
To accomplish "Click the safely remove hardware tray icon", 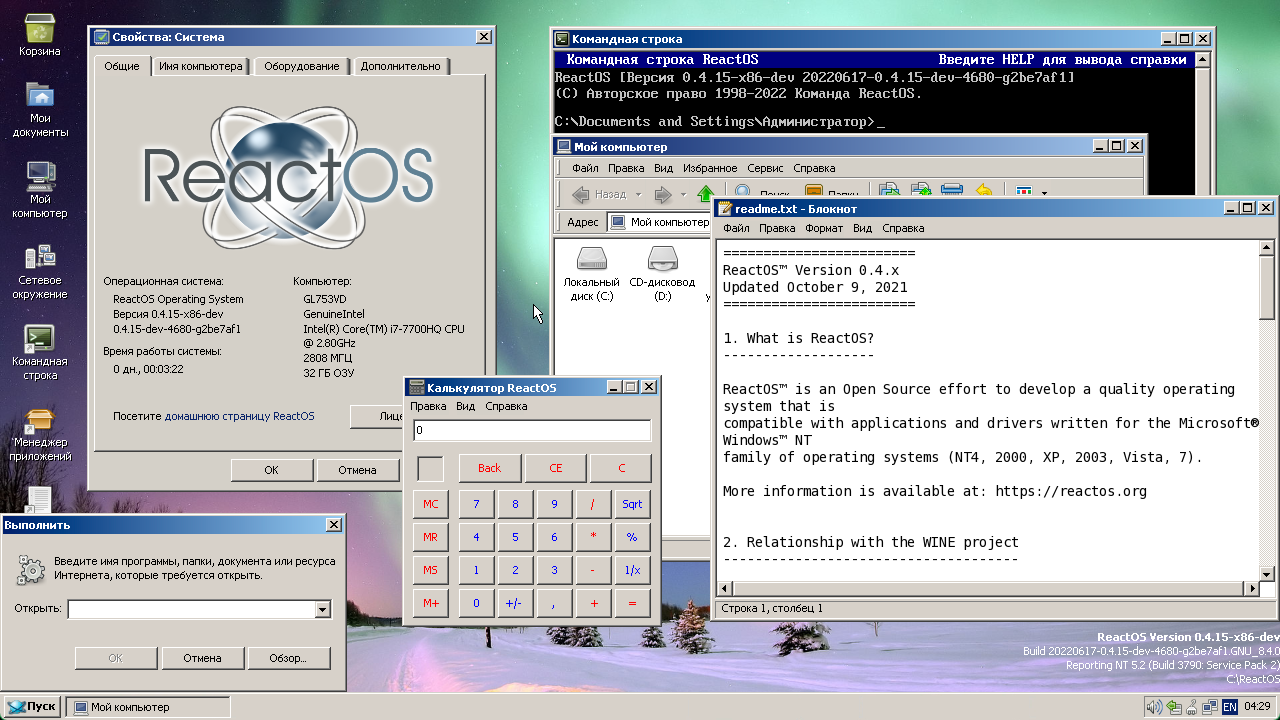I will pyautogui.click(x=1173, y=707).
